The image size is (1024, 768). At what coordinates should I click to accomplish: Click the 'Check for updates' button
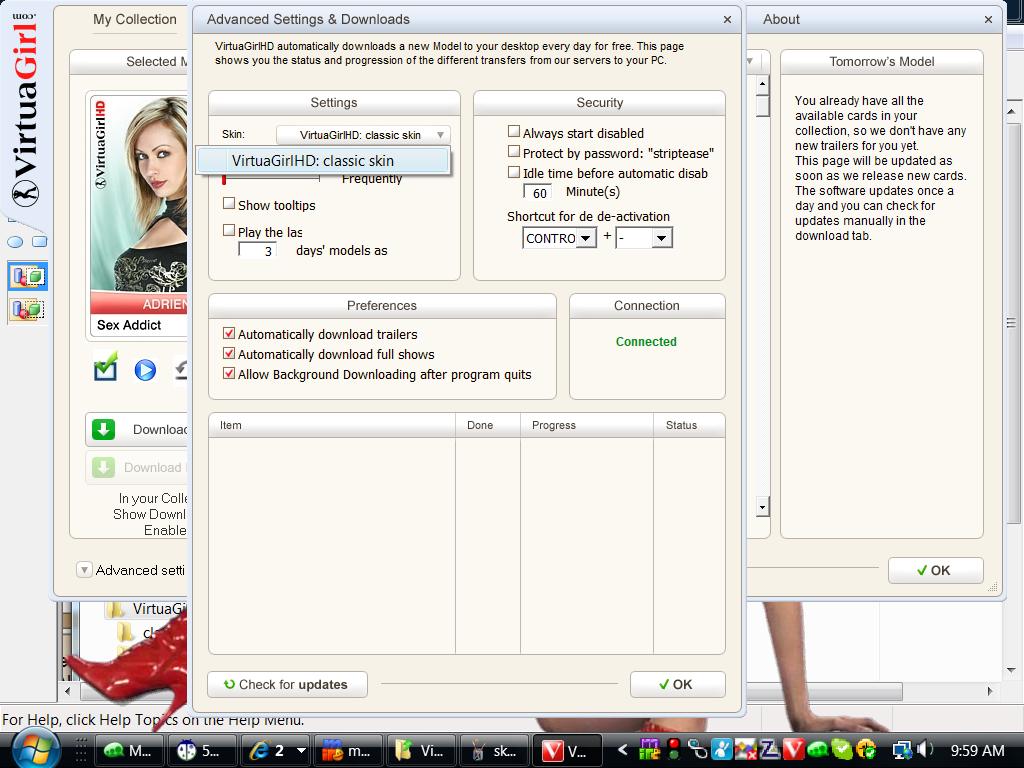point(287,684)
